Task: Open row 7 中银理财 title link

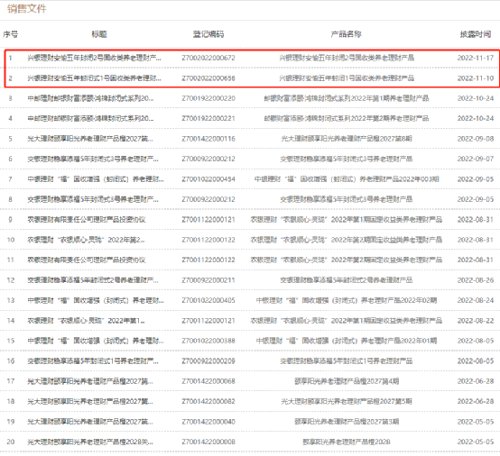Action: pyautogui.click(x=96, y=179)
